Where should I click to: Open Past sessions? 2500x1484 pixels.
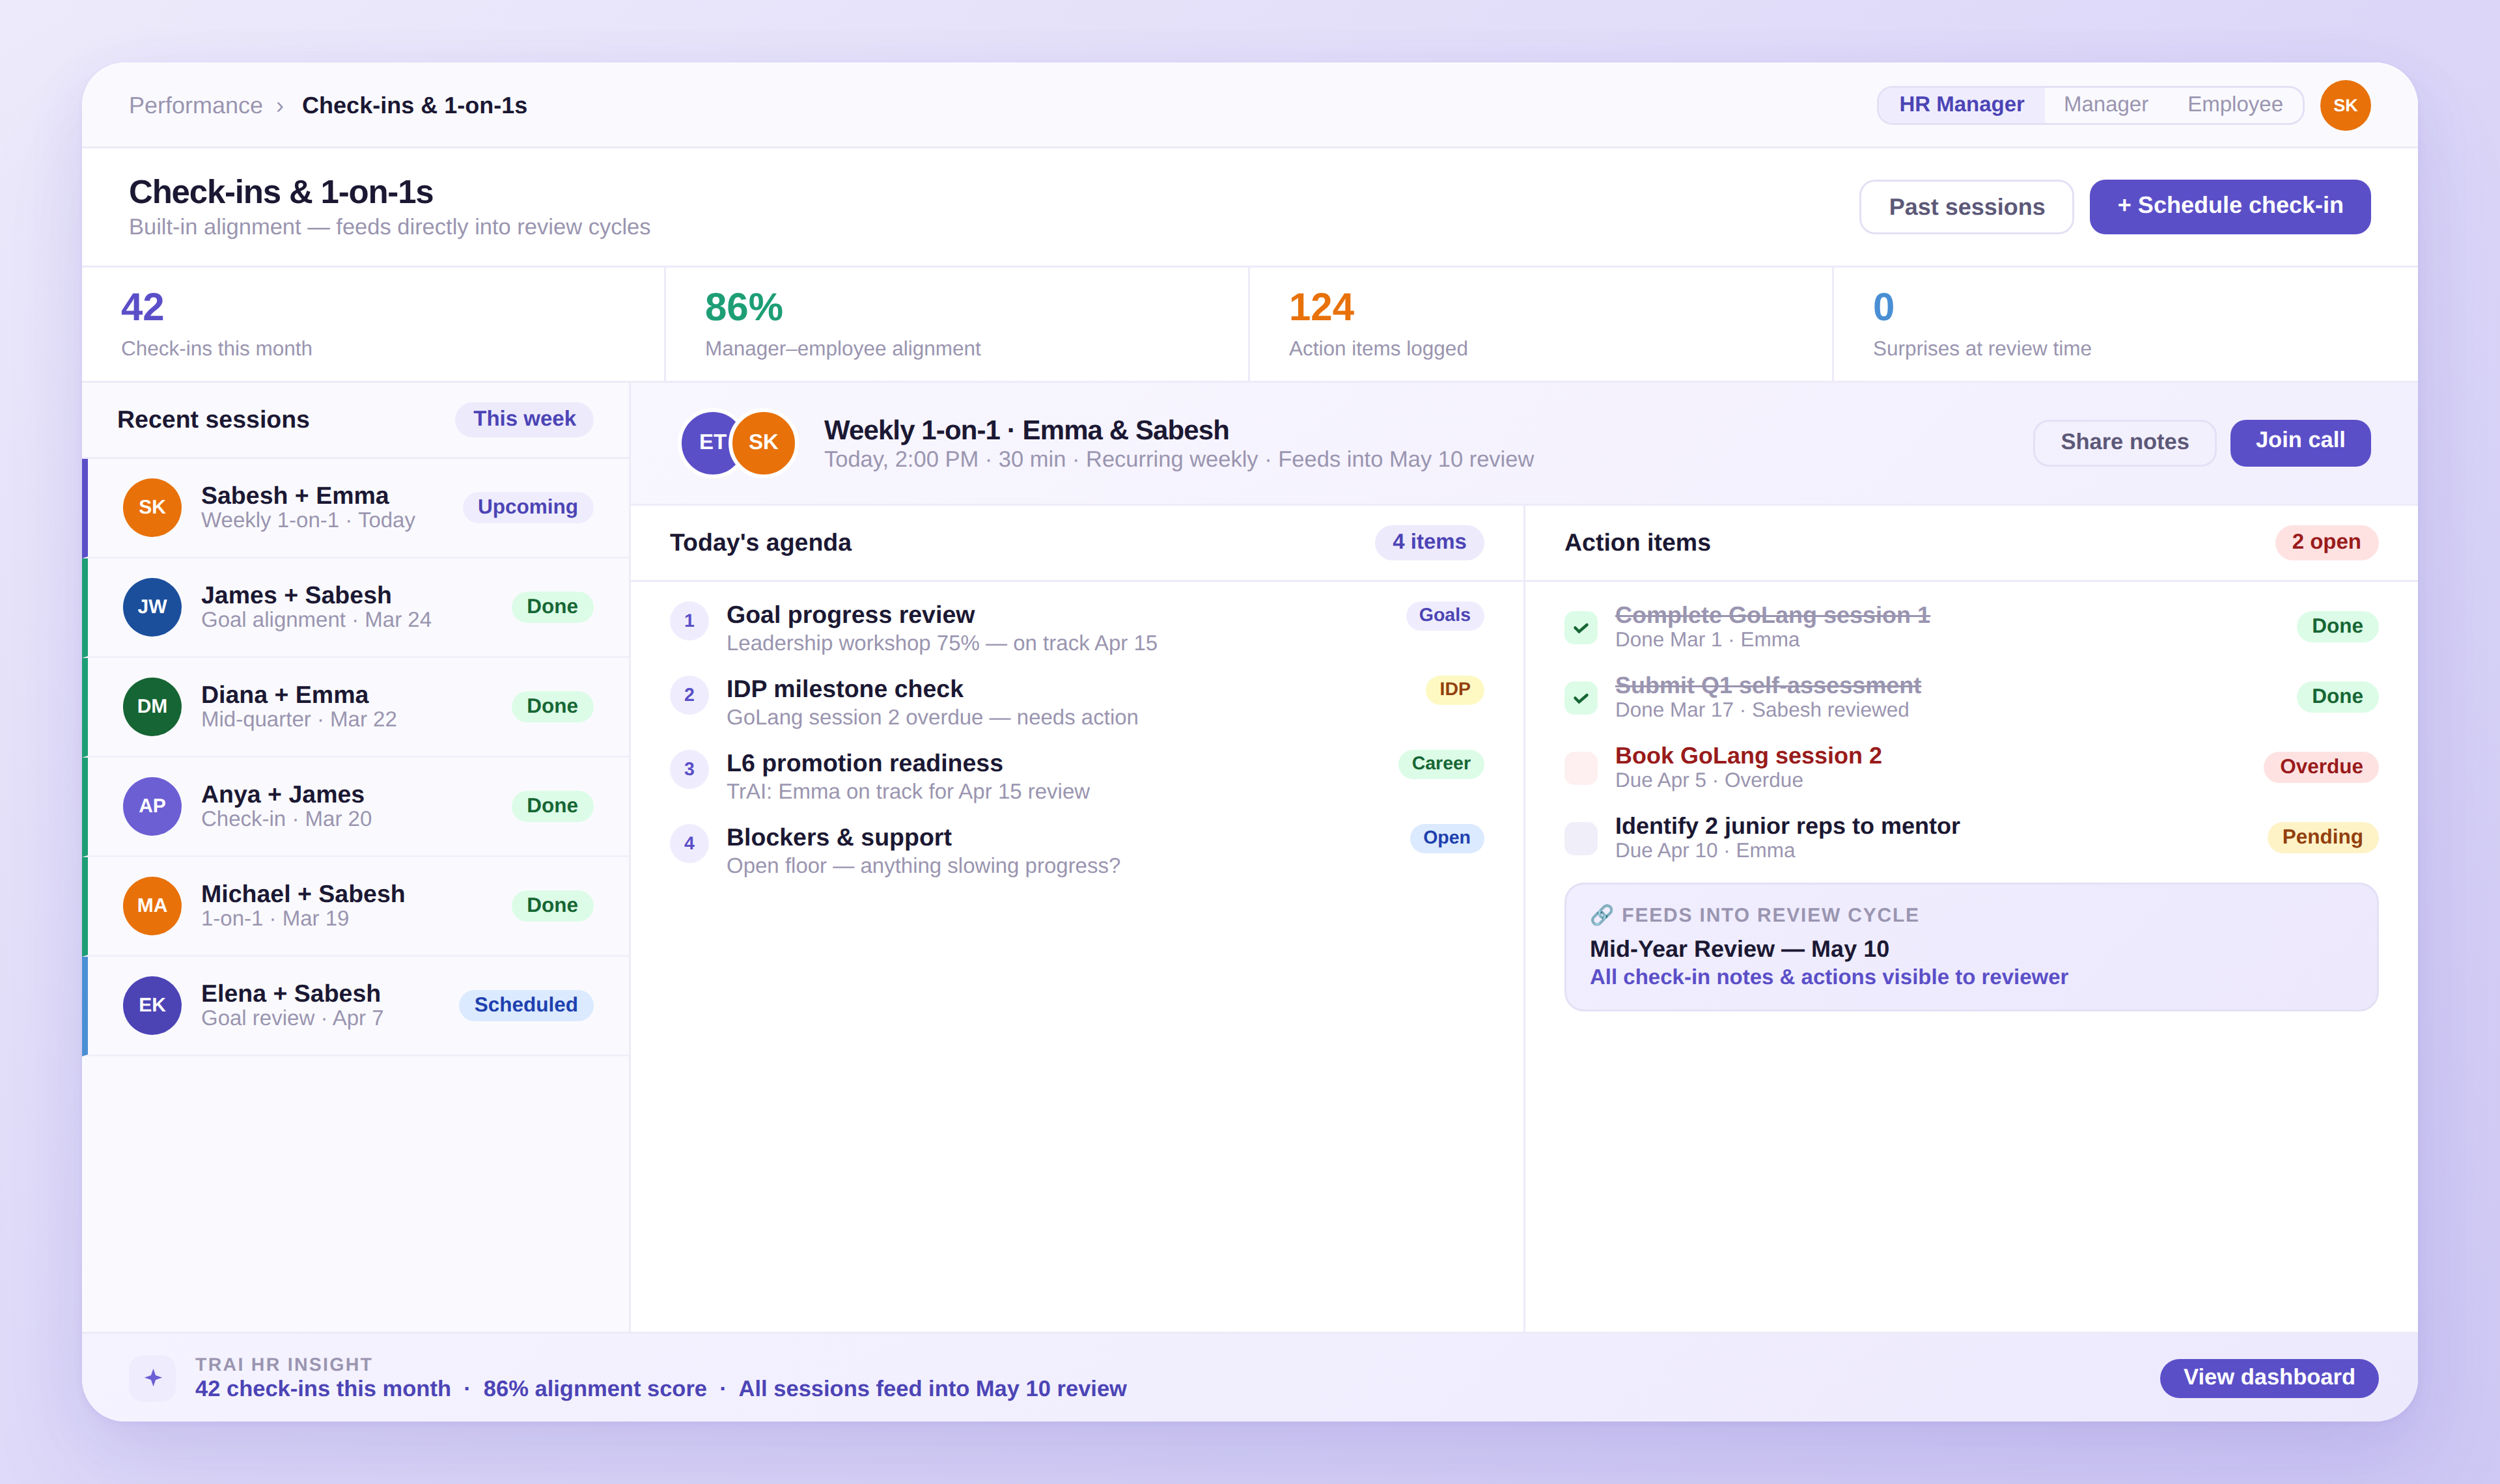1966,206
